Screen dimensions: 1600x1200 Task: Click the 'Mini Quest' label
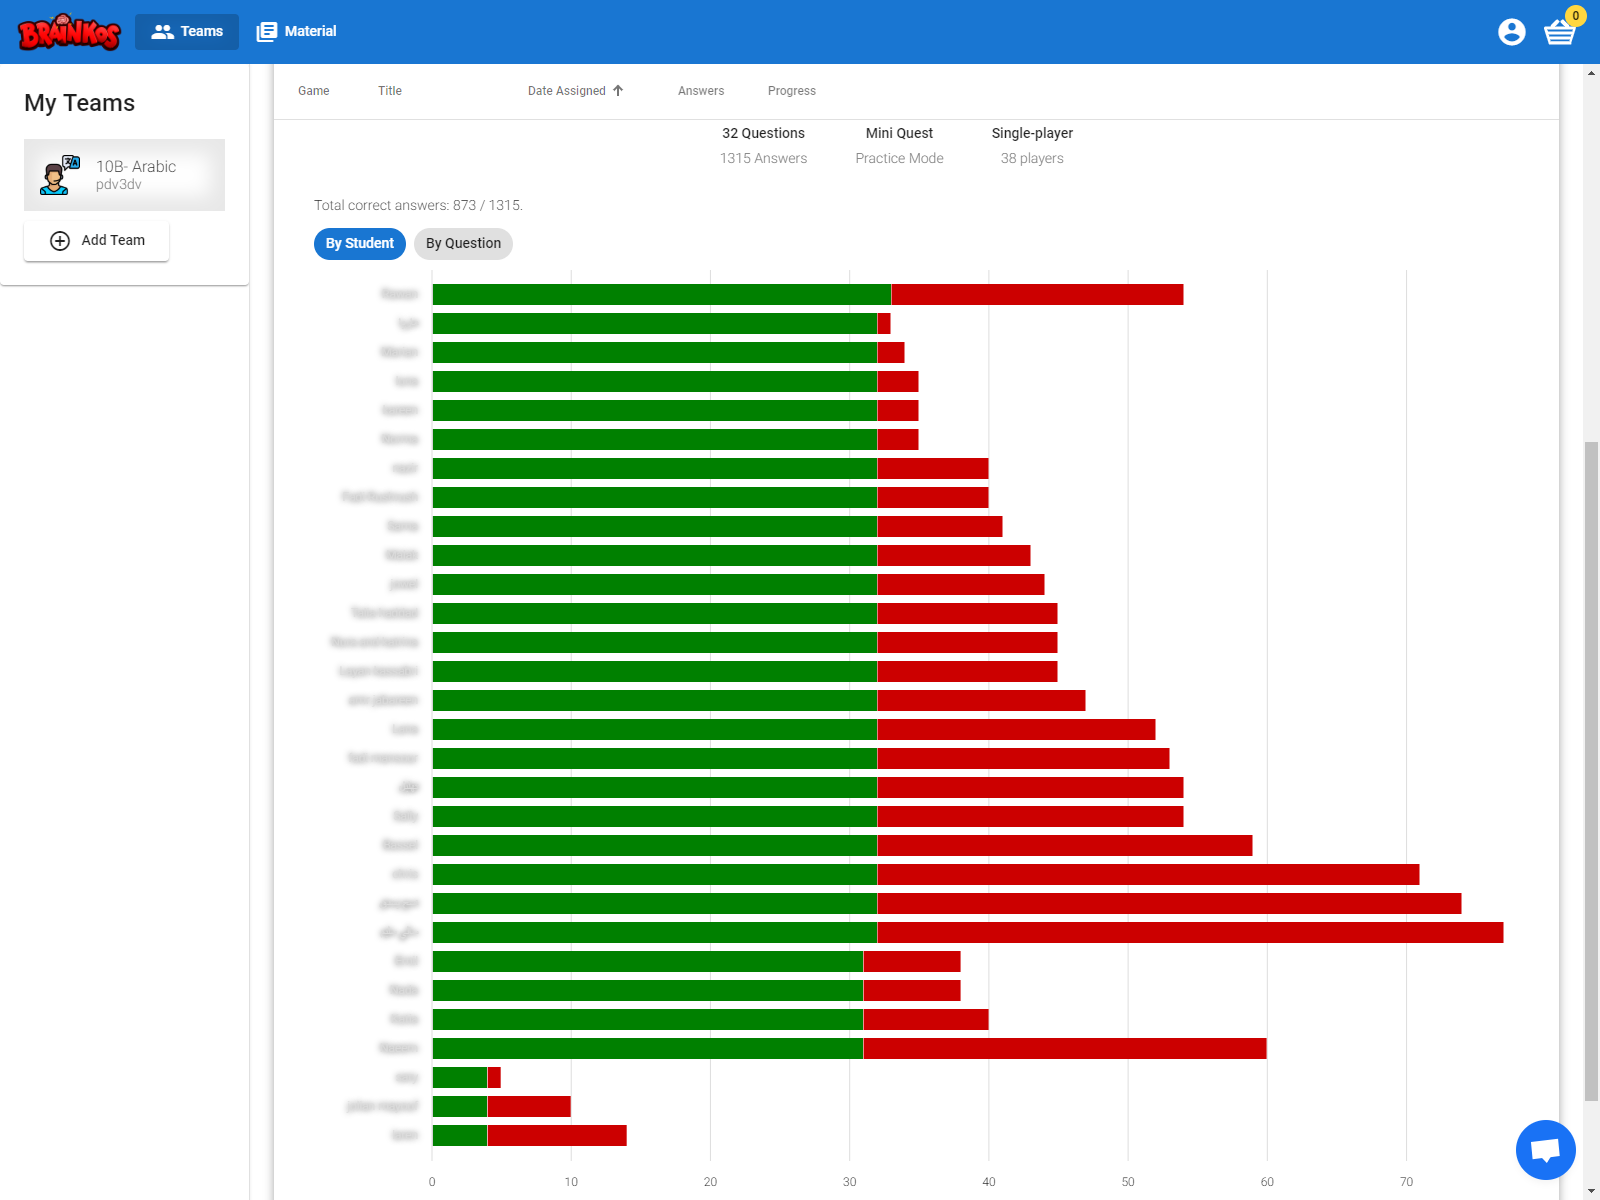coord(899,134)
